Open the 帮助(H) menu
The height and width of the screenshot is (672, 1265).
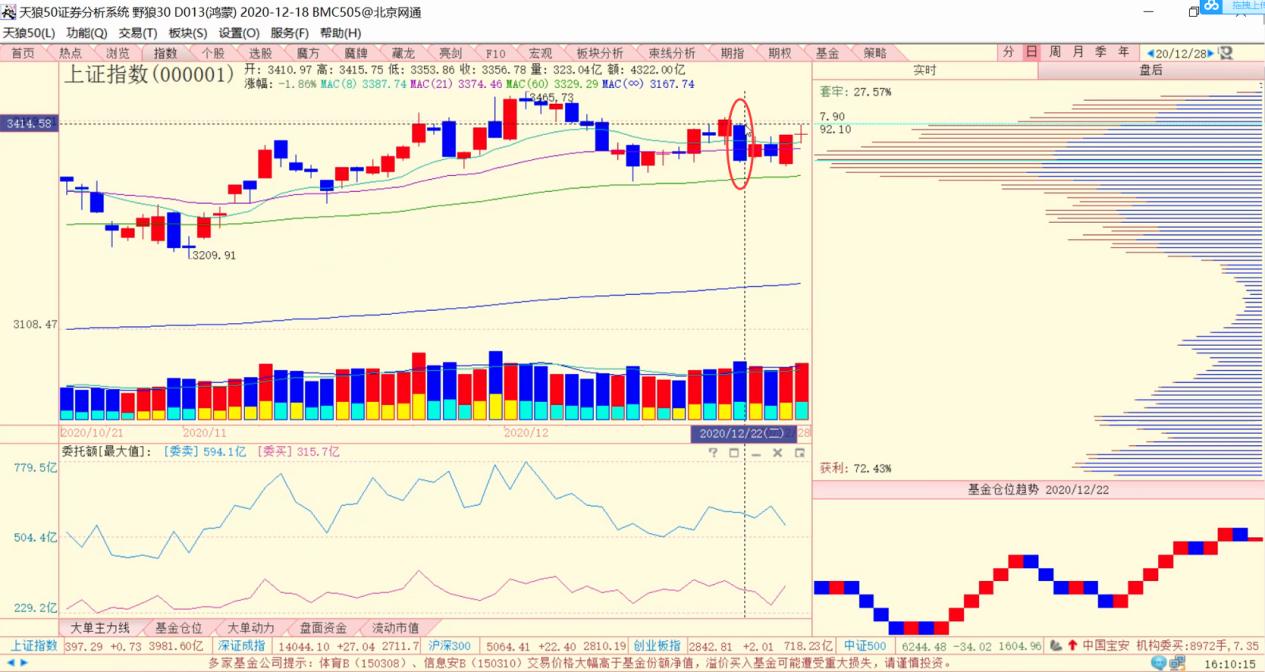340,33
